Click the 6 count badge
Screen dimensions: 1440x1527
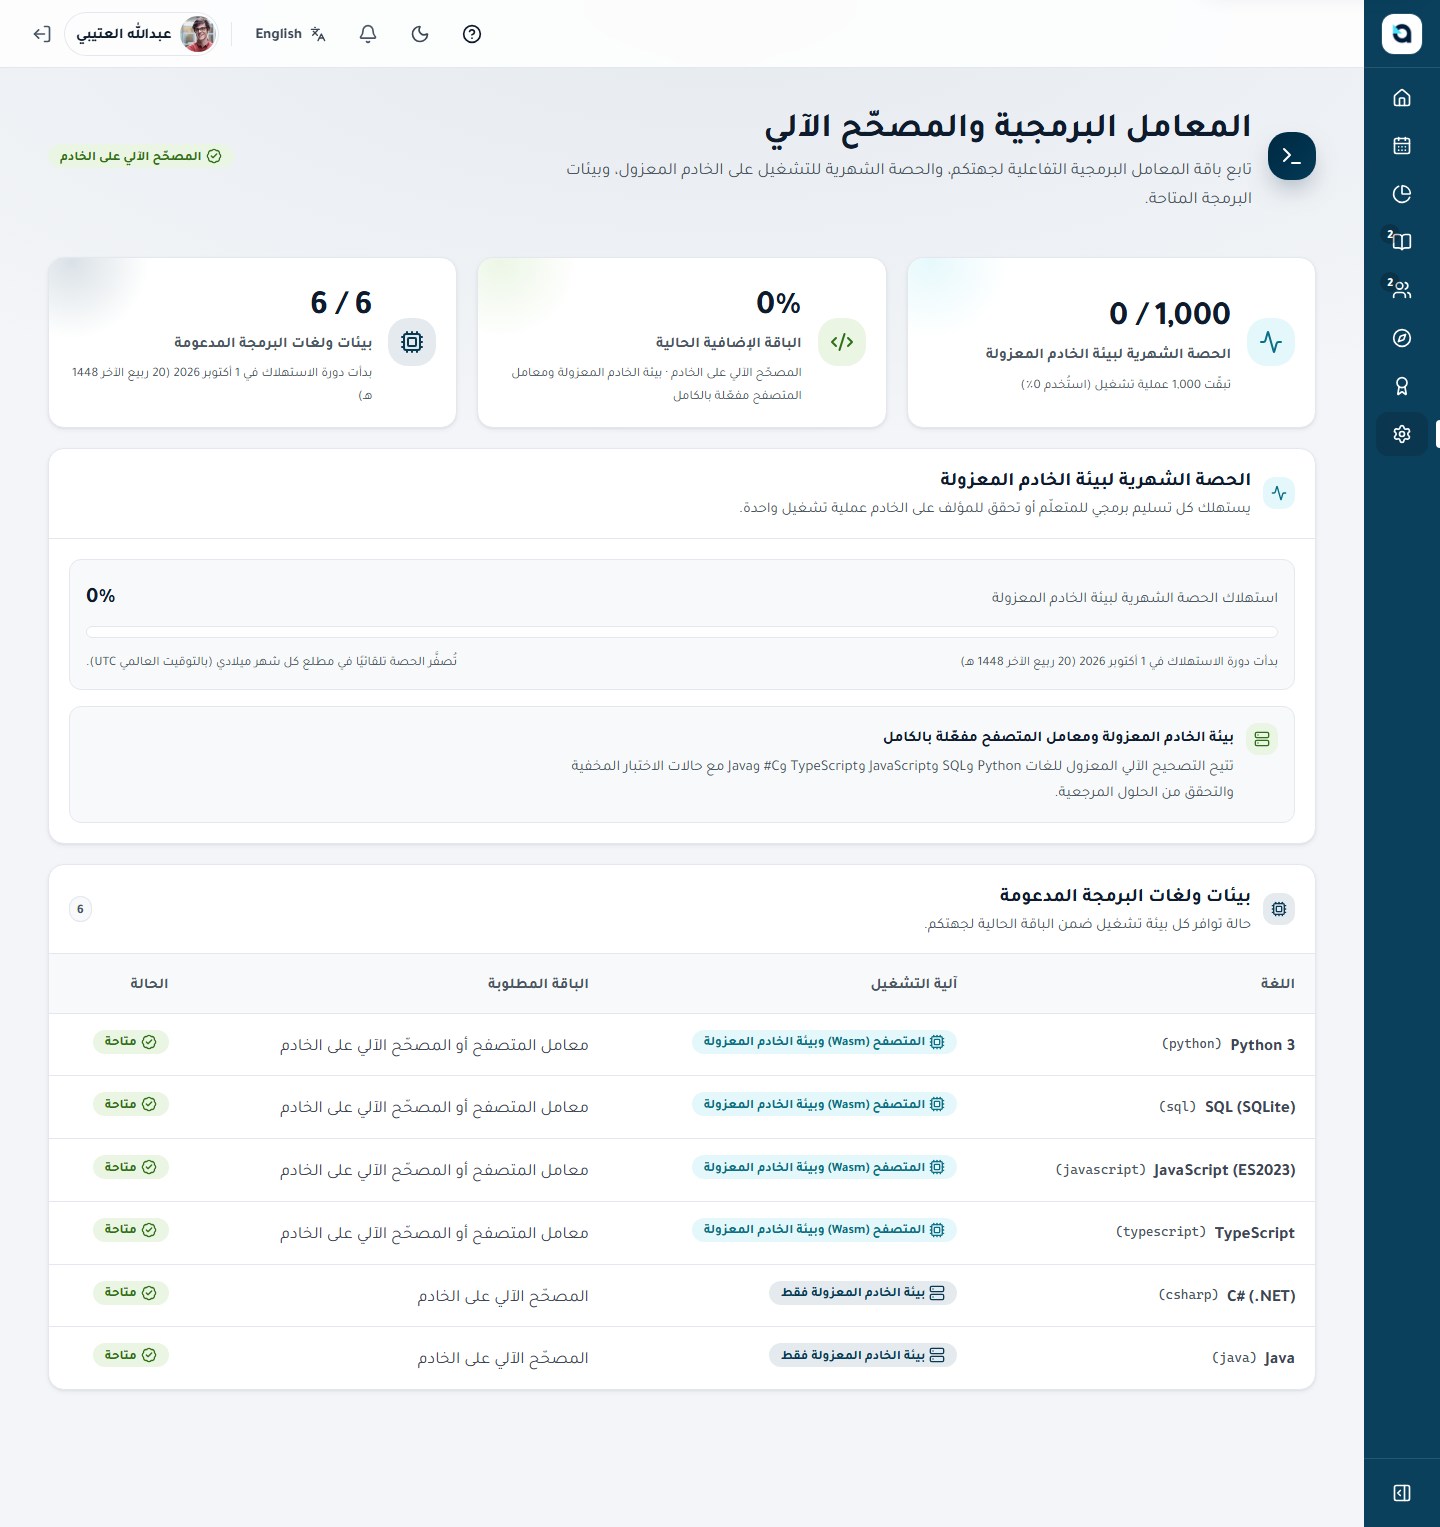[x=80, y=909]
